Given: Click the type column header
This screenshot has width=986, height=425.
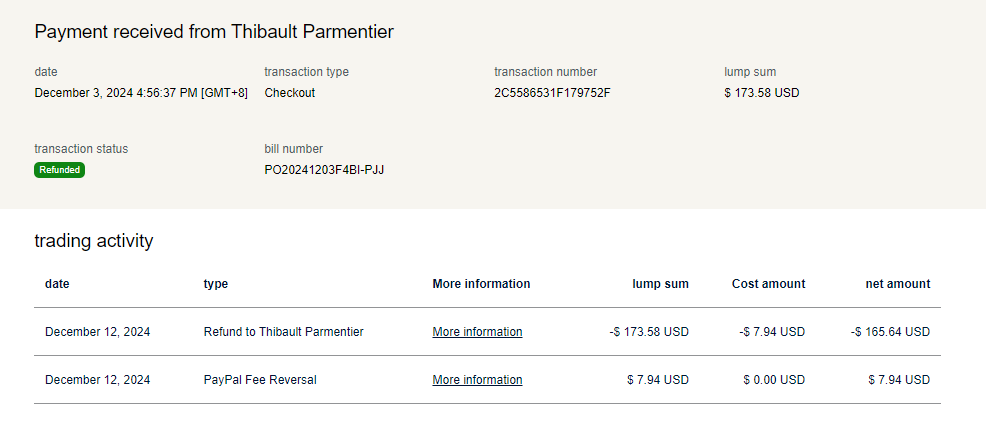Looking at the screenshot, I should click(x=215, y=284).
